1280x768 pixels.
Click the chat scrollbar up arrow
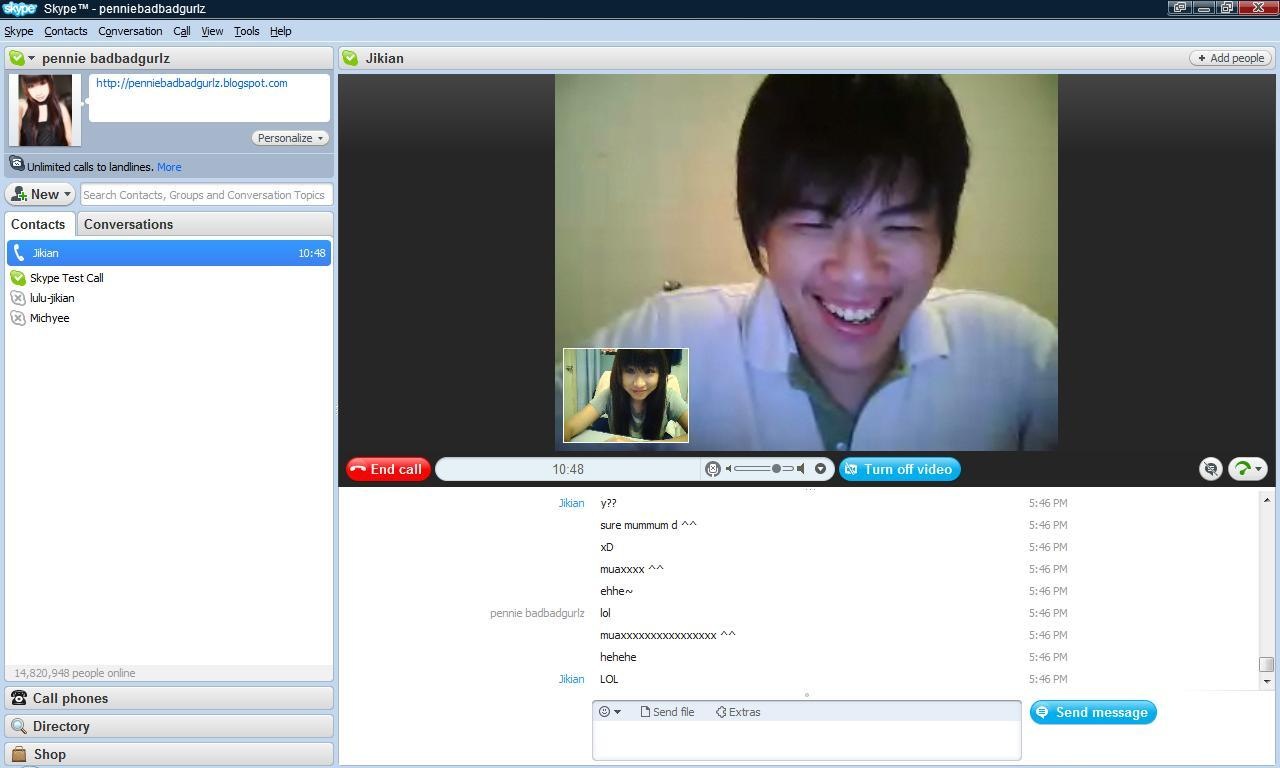click(x=1266, y=499)
